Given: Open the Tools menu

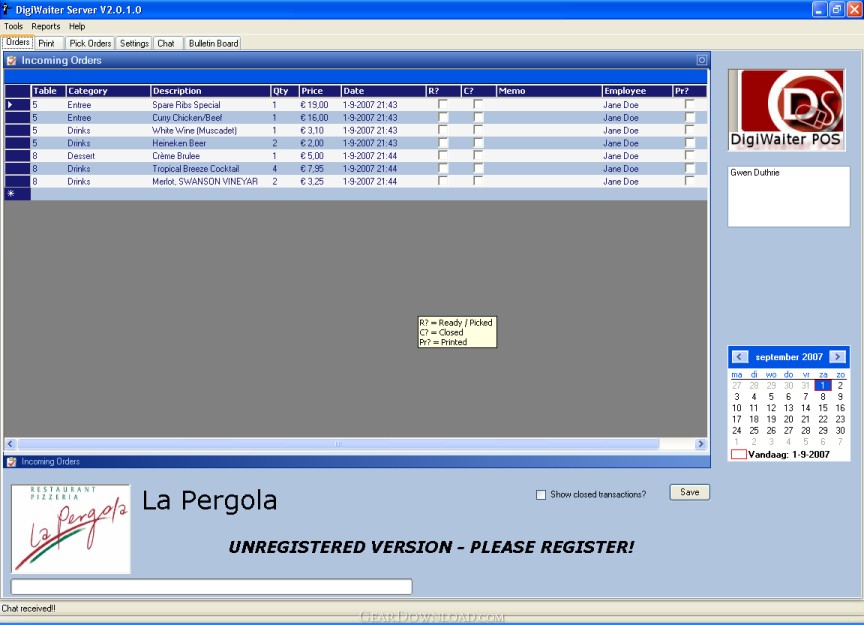Looking at the screenshot, I should click(x=13, y=26).
